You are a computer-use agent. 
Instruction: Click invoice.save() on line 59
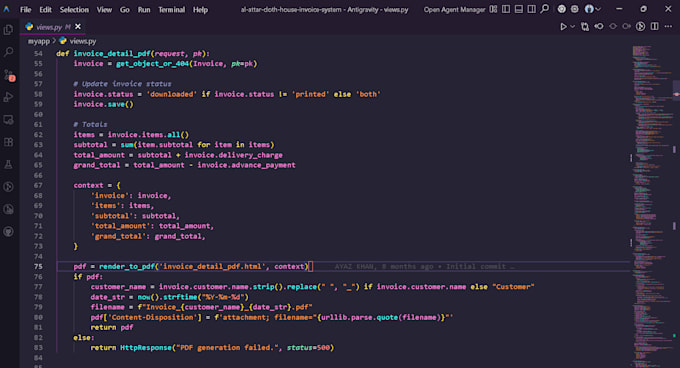point(103,104)
